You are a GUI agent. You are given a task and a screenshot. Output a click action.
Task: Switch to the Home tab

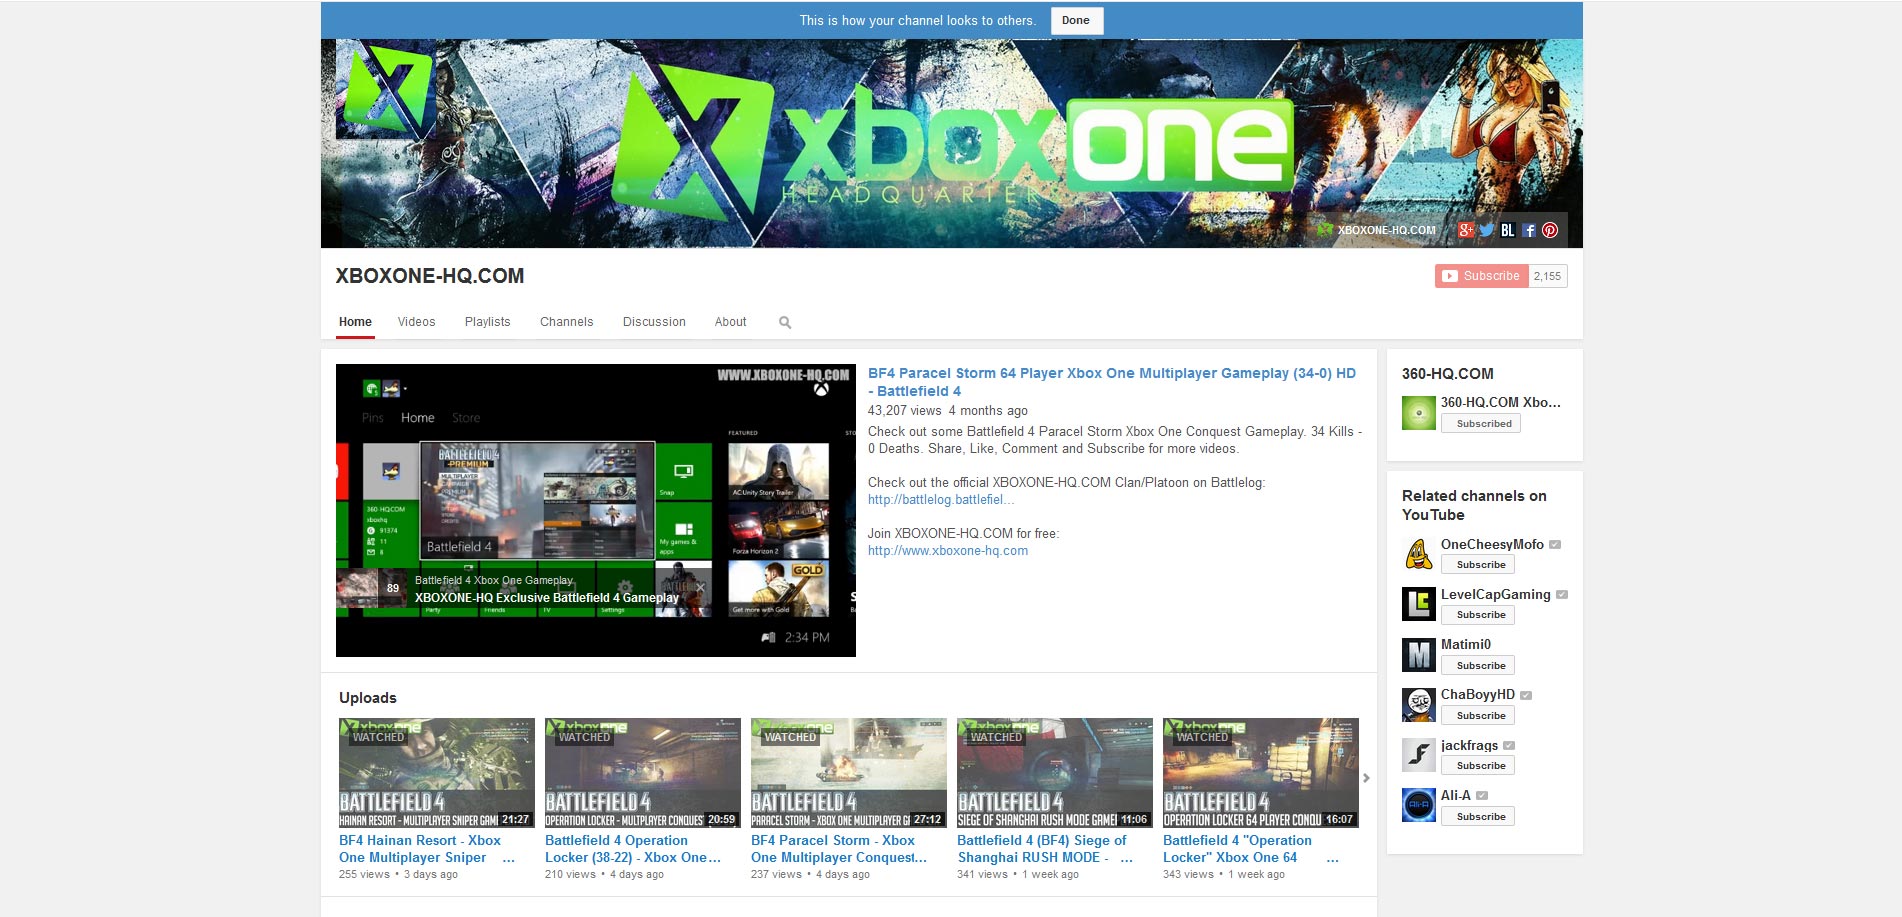point(355,322)
